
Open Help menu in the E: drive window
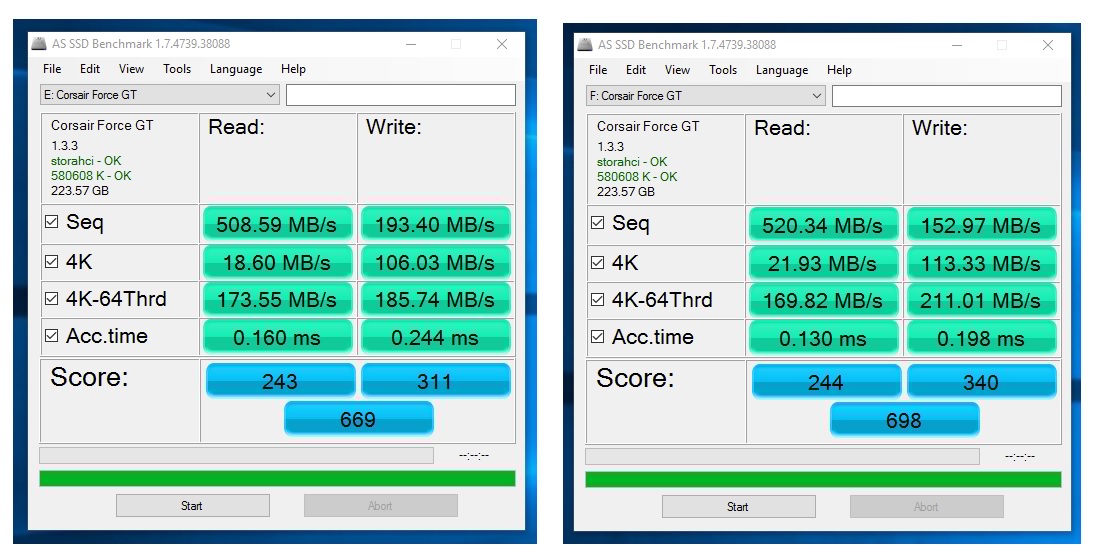tap(293, 68)
